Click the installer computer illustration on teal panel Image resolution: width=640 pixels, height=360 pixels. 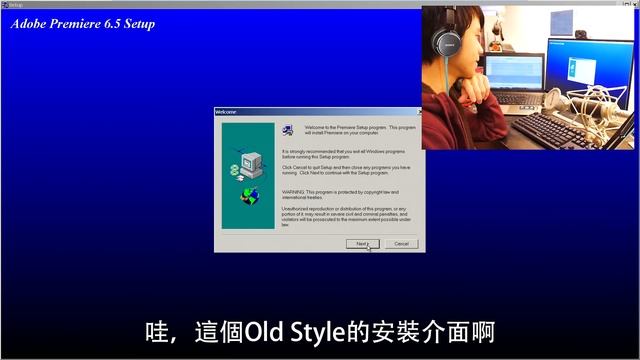pos(247,165)
